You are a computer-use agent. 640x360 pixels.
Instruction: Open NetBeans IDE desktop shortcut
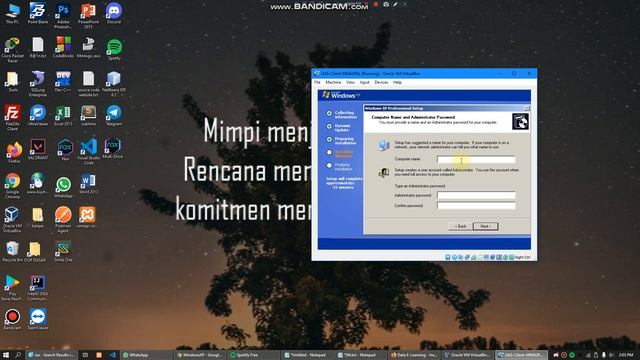coord(114,84)
